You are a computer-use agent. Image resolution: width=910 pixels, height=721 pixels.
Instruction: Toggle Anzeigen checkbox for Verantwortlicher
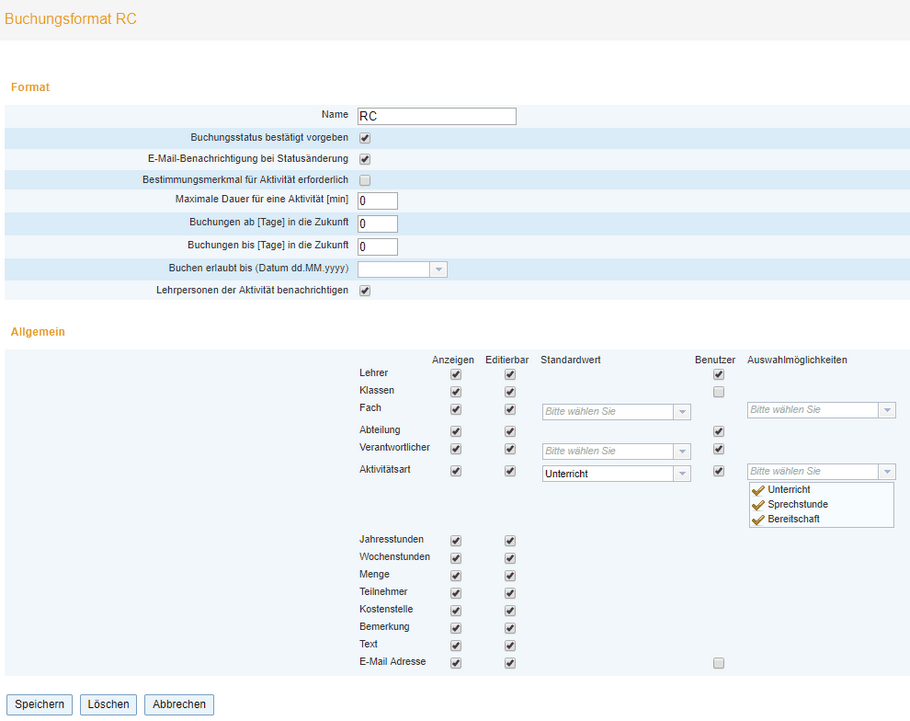tap(456, 449)
